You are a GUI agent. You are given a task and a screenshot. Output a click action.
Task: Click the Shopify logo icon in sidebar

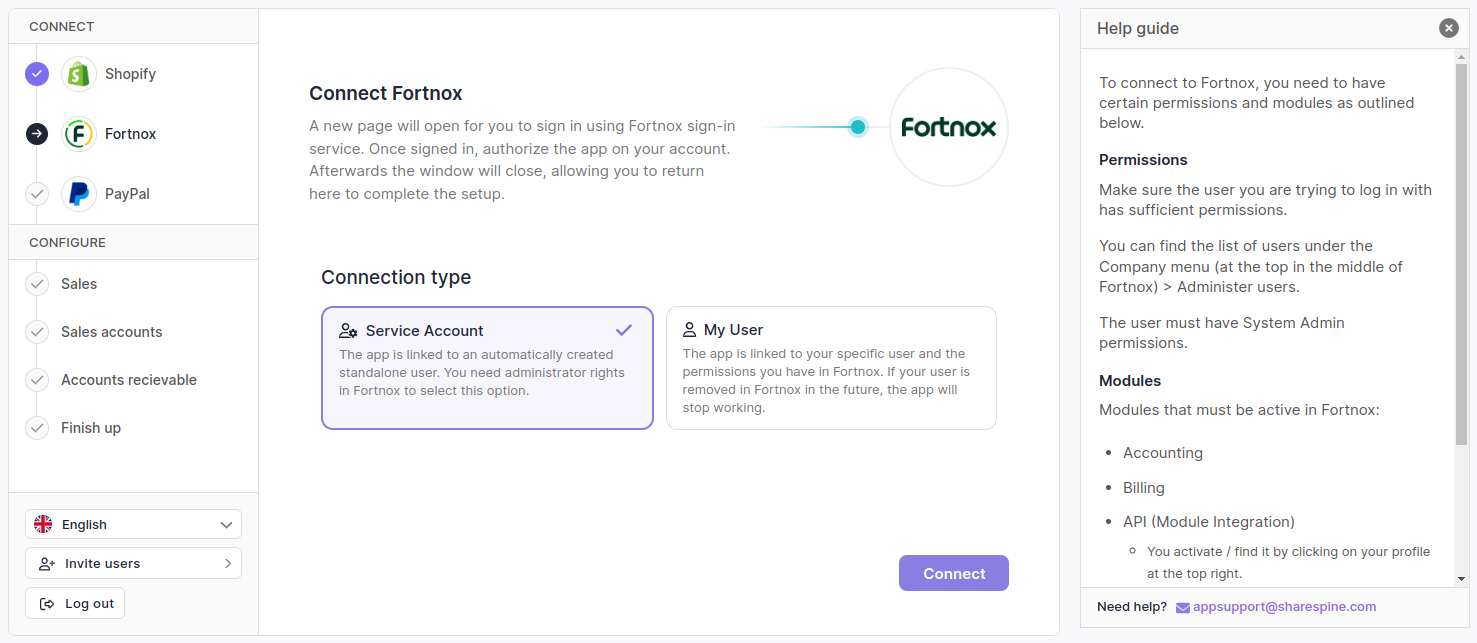tap(79, 74)
